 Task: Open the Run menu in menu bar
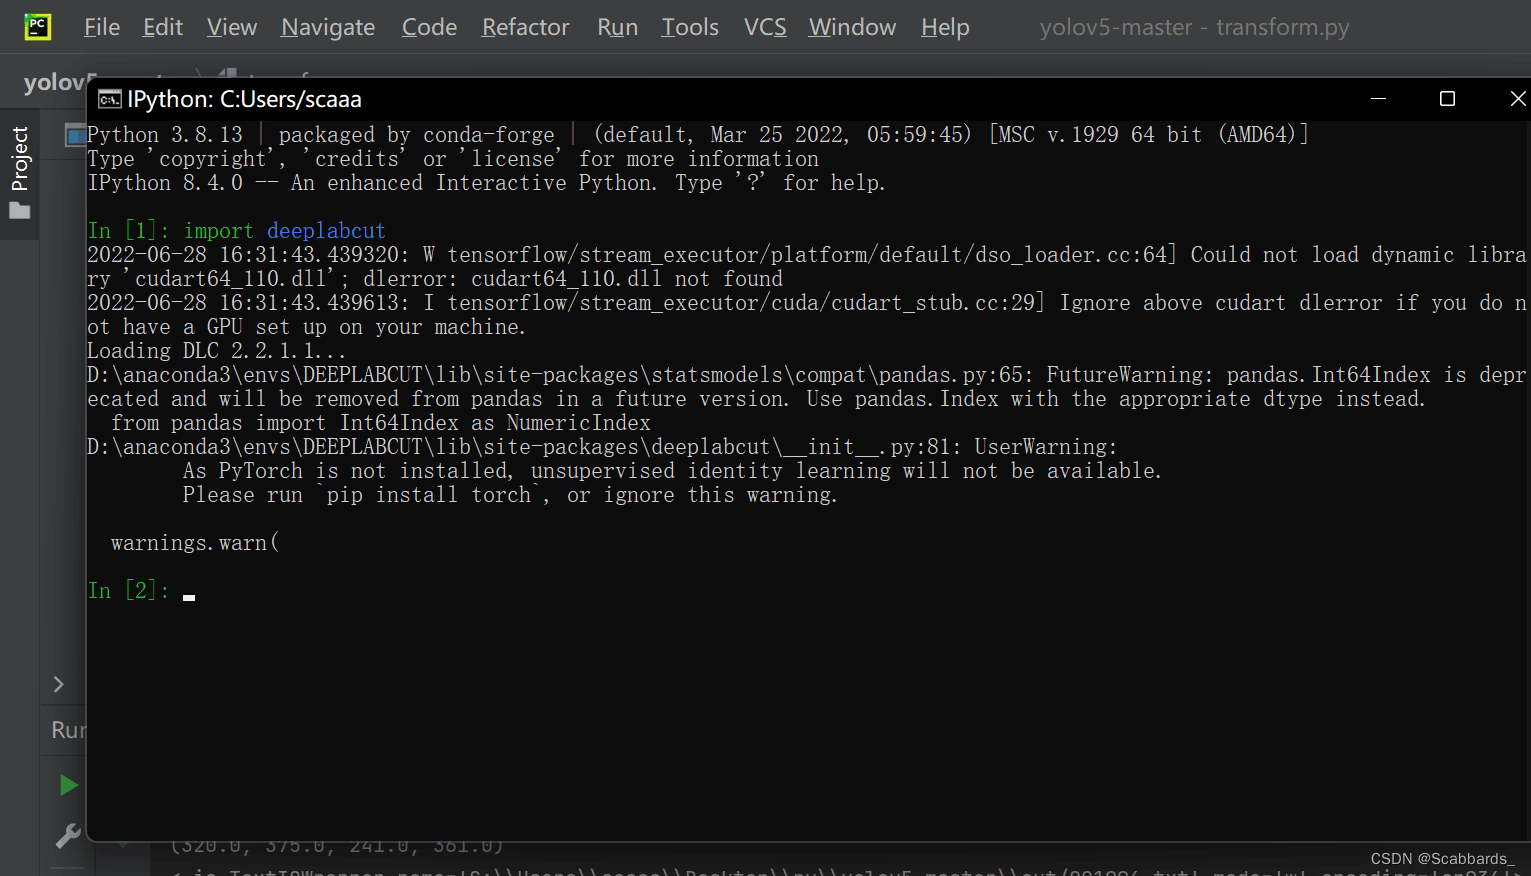pyautogui.click(x=617, y=27)
